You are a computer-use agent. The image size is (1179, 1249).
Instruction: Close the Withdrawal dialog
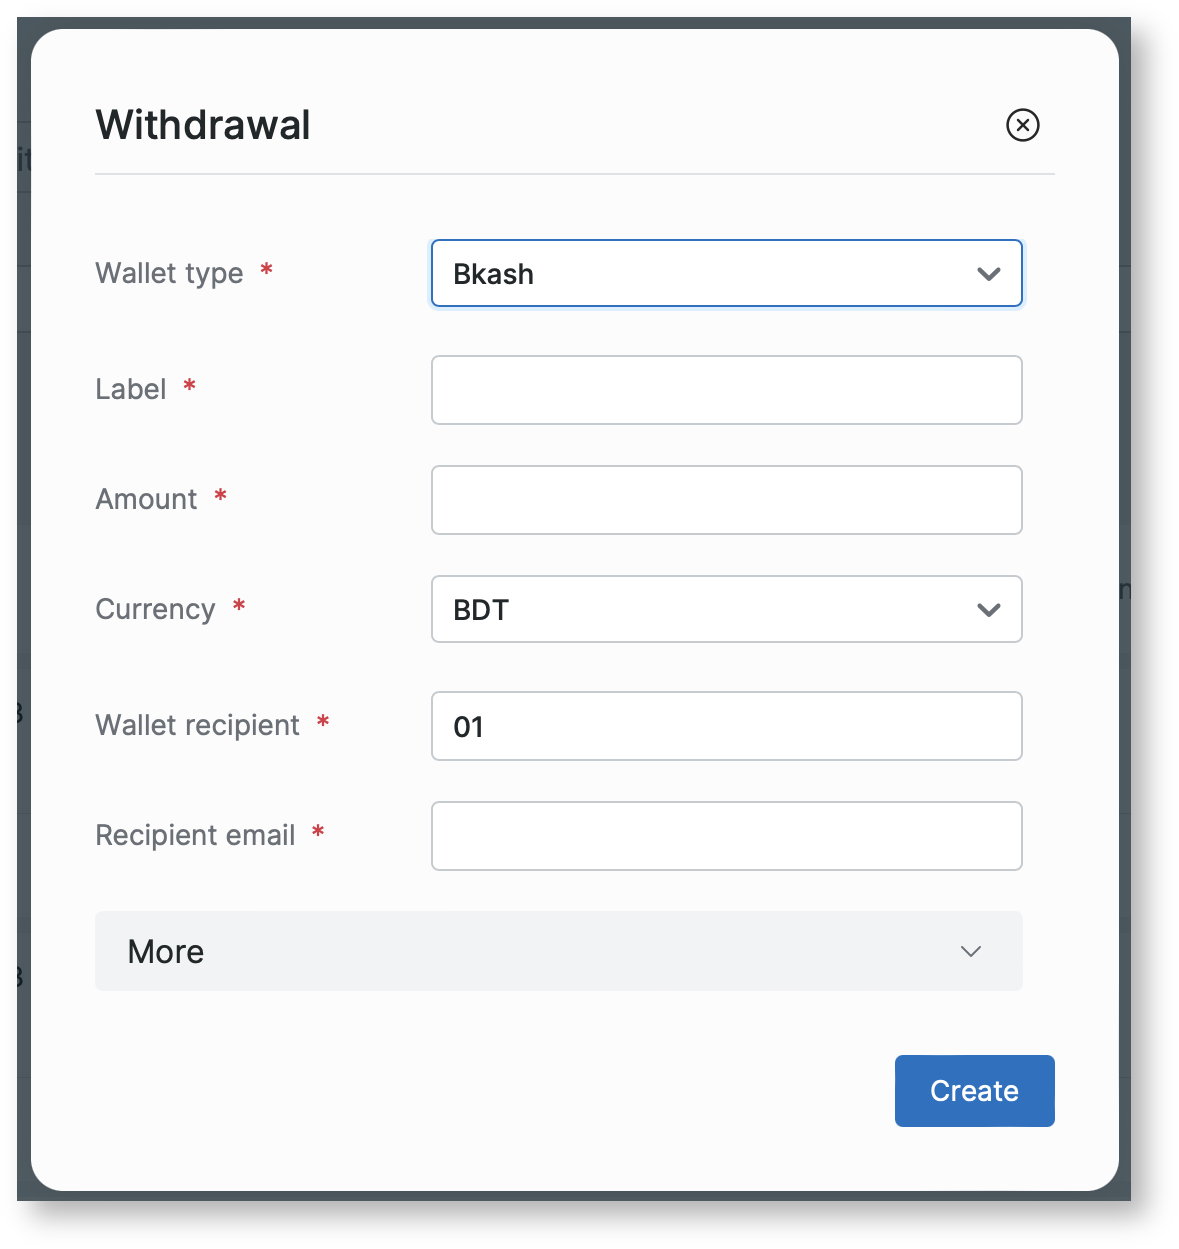tap(1022, 125)
